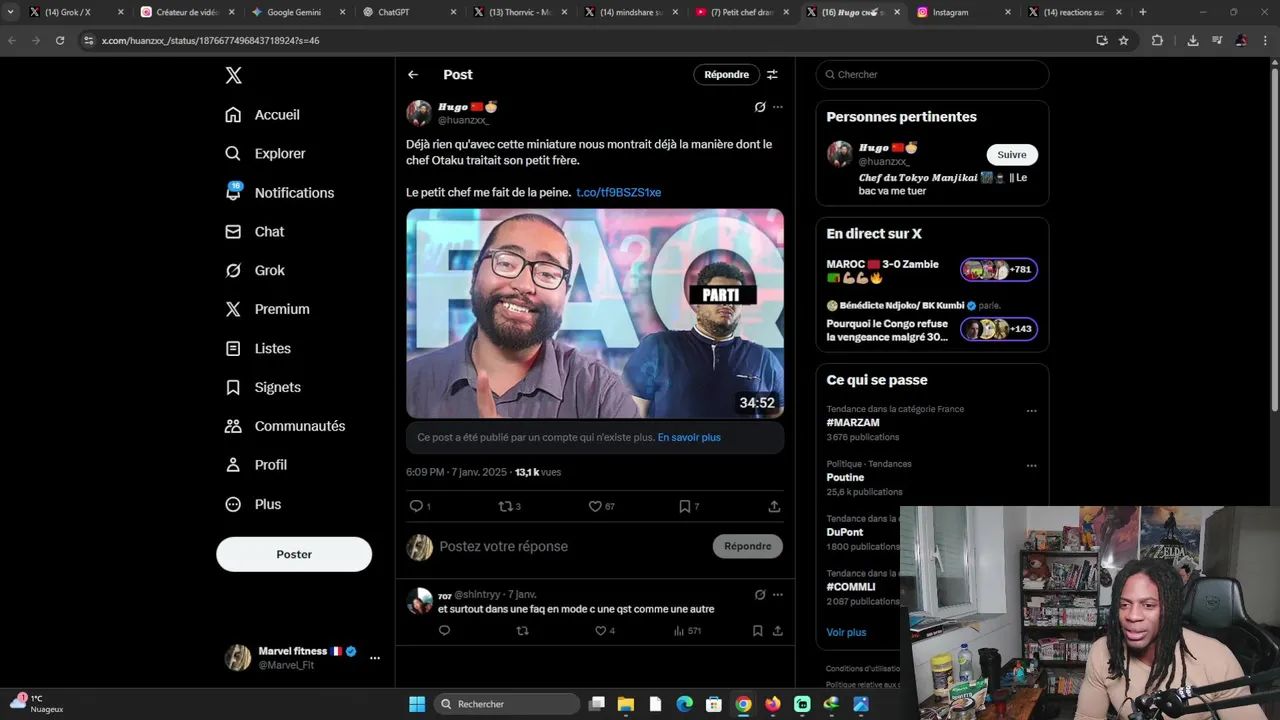
Task: Click the white Poster button
Action: tap(294, 554)
